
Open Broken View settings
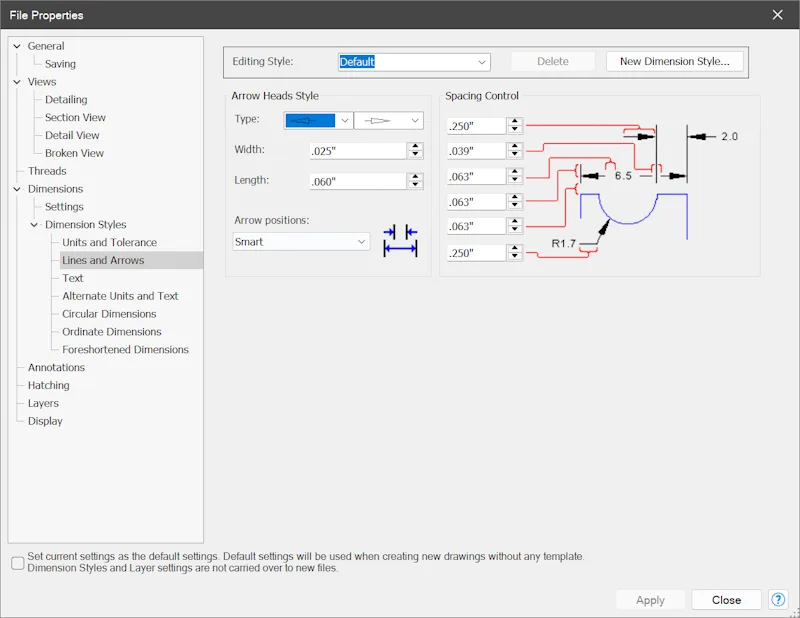coord(74,153)
